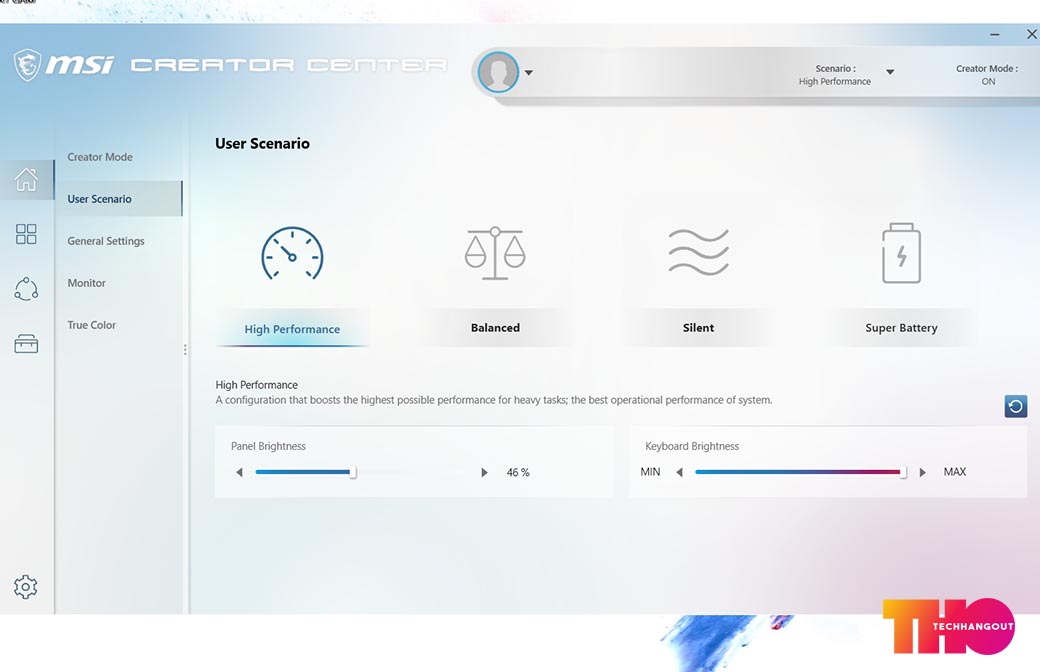Expand the user profile dropdown arrow

point(529,72)
